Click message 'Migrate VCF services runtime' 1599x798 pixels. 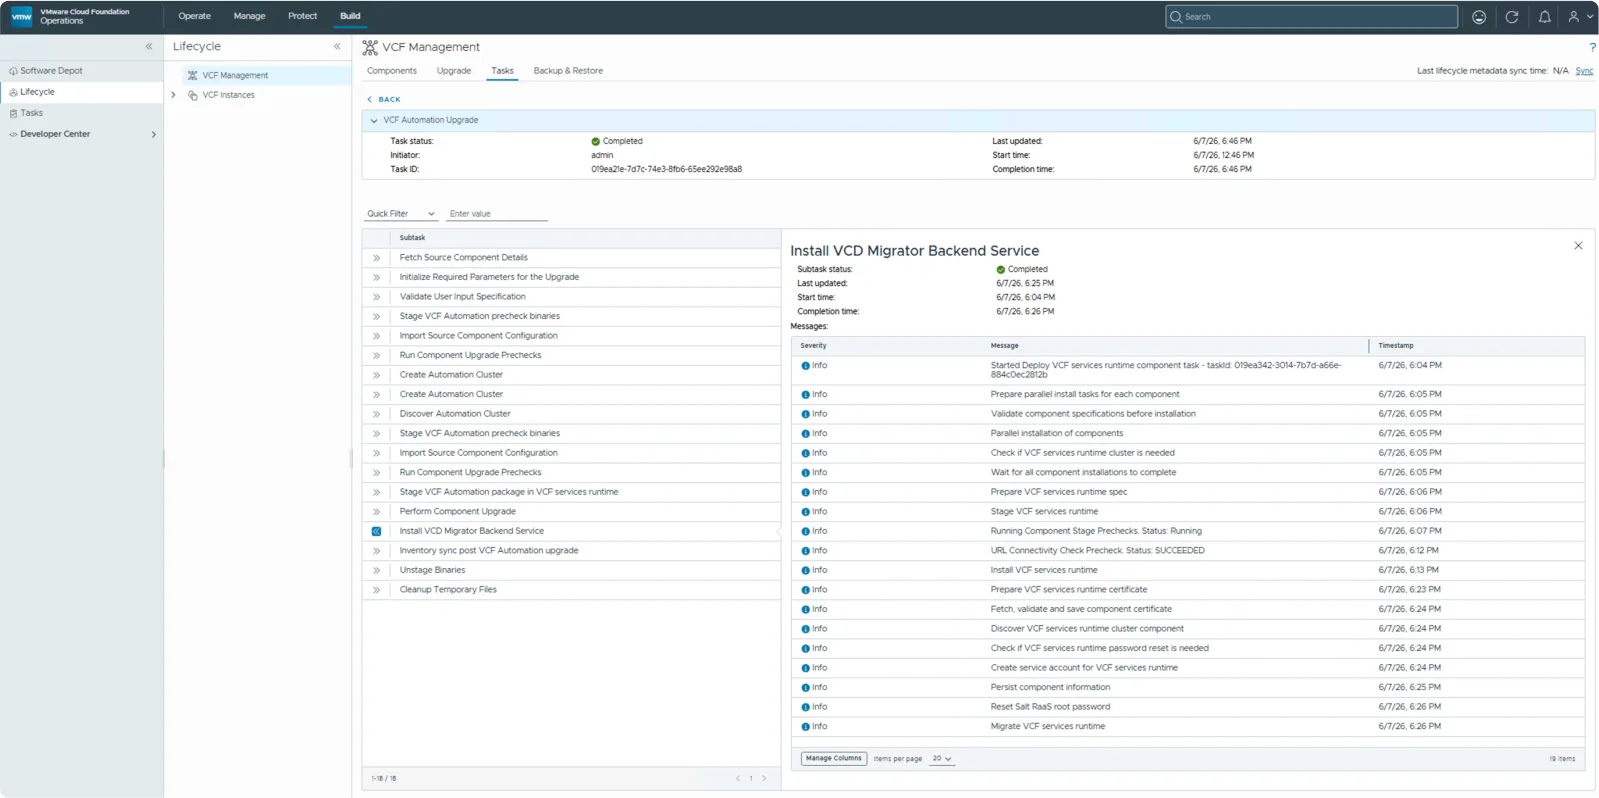click(1048, 727)
